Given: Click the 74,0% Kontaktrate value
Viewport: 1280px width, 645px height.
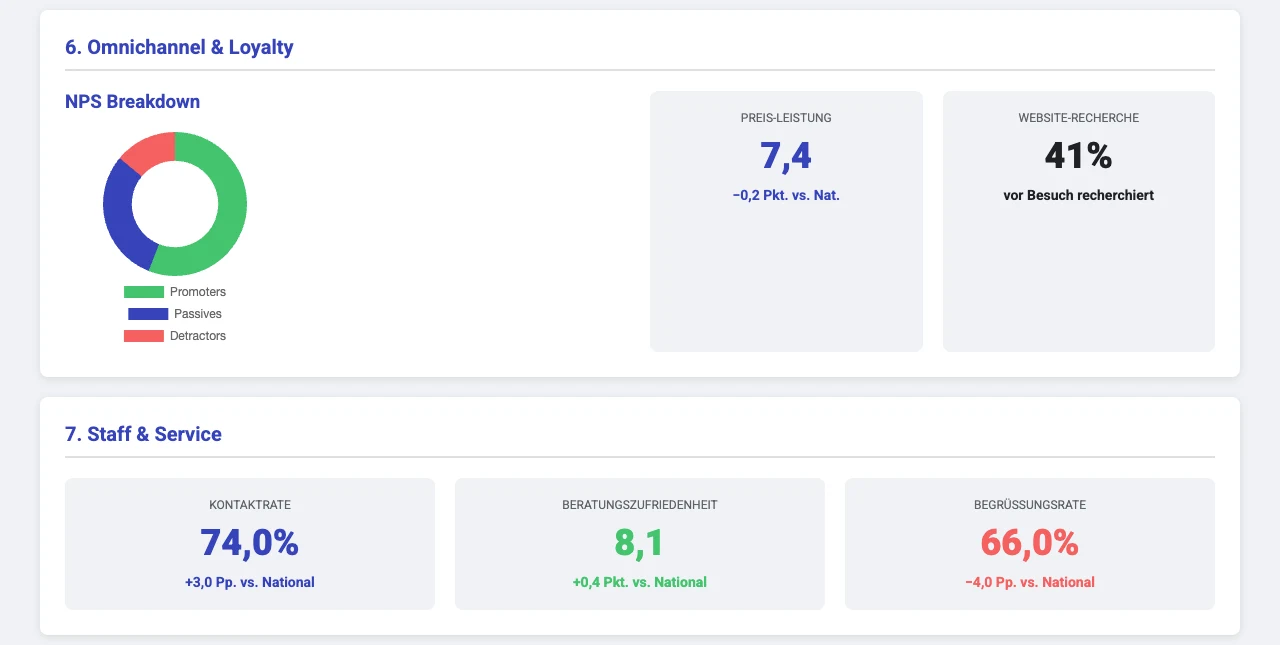Looking at the screenshot, I should tap(250, 543).
